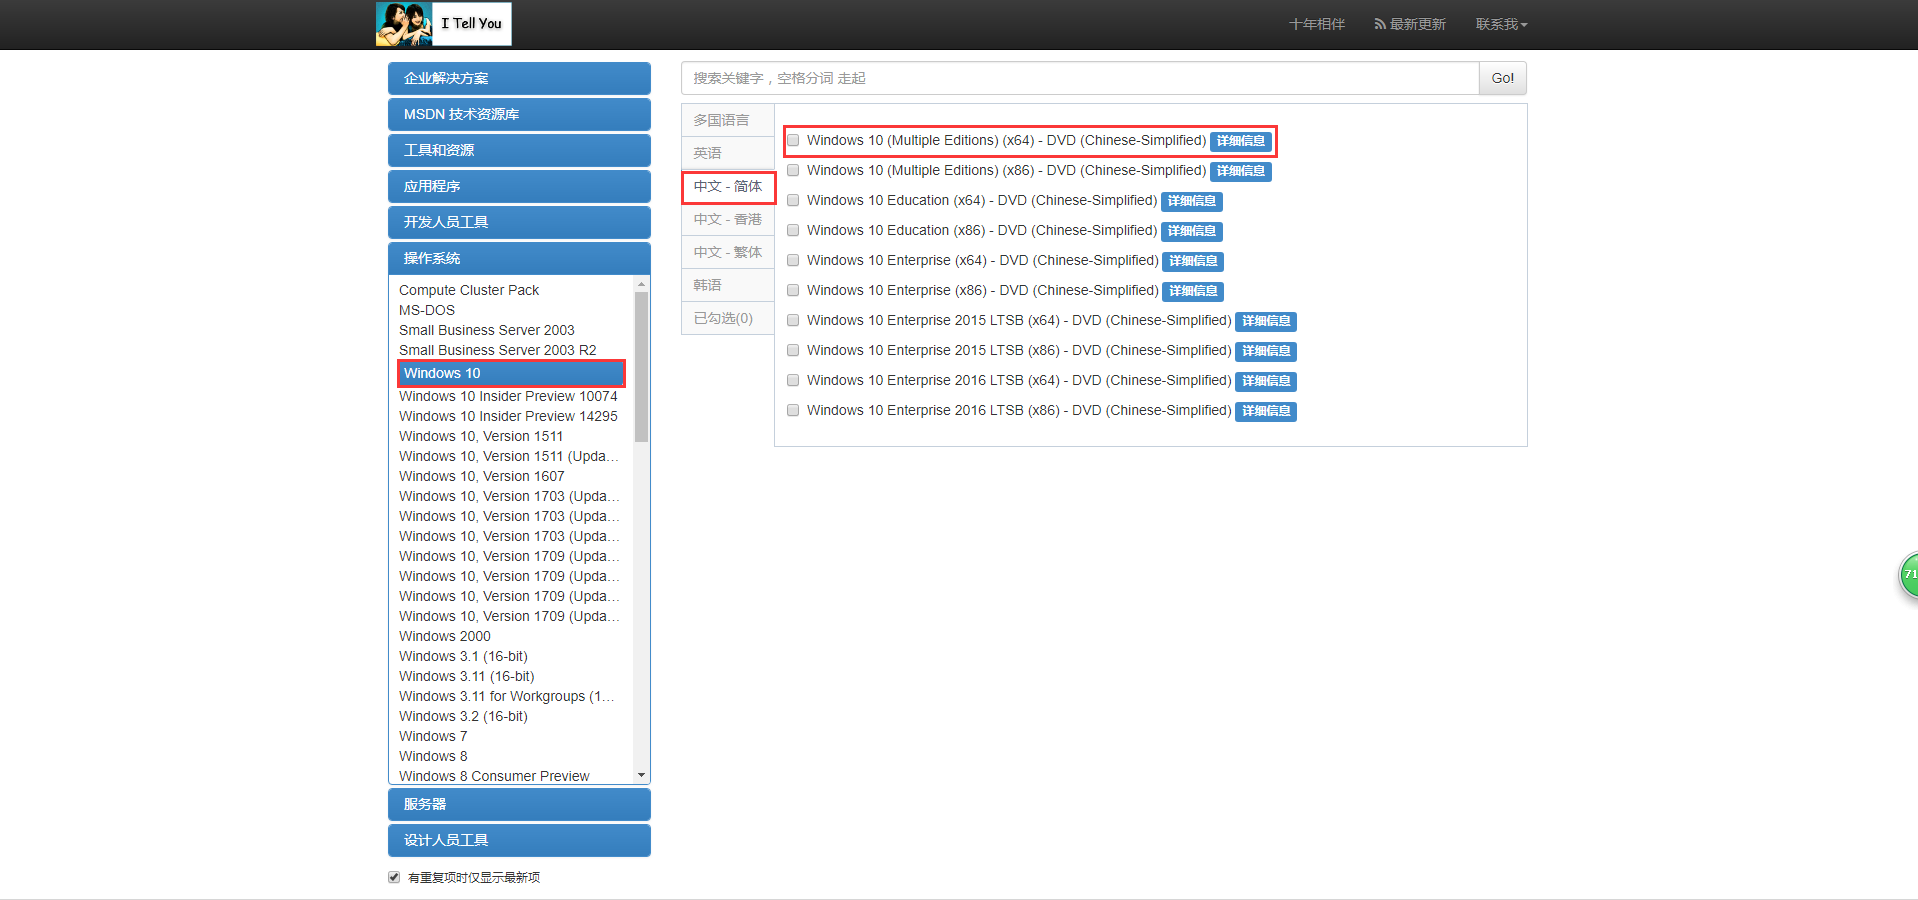
Task: Switch to the 英语 language tab
Action: click(728, 153)
